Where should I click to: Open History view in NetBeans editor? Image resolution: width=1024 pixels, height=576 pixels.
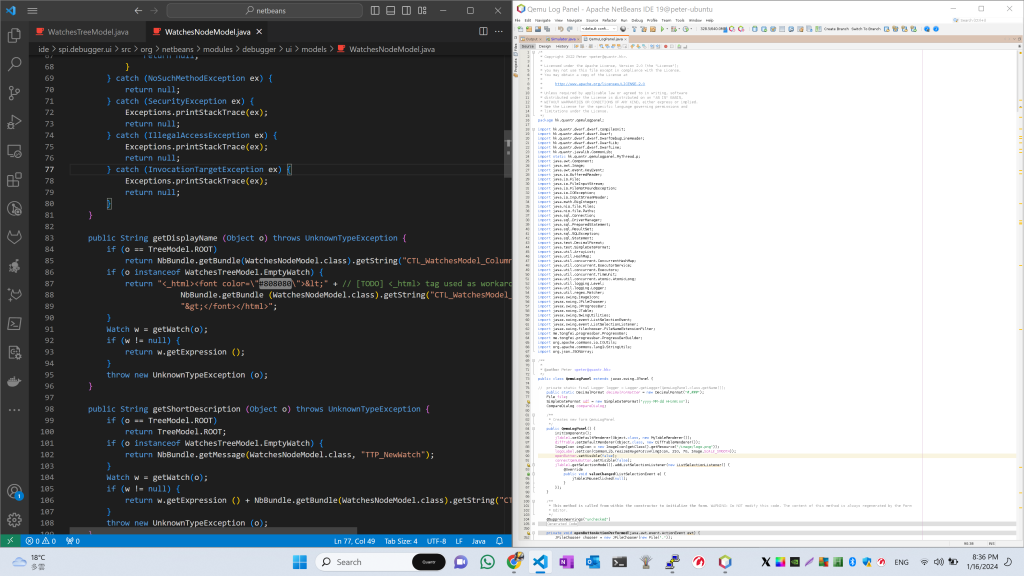[562, 46]
